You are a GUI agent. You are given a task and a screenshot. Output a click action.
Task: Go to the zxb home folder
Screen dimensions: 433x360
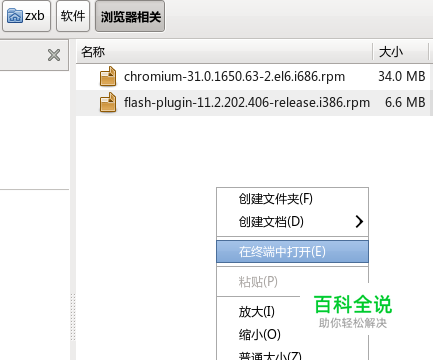(26, 16)
